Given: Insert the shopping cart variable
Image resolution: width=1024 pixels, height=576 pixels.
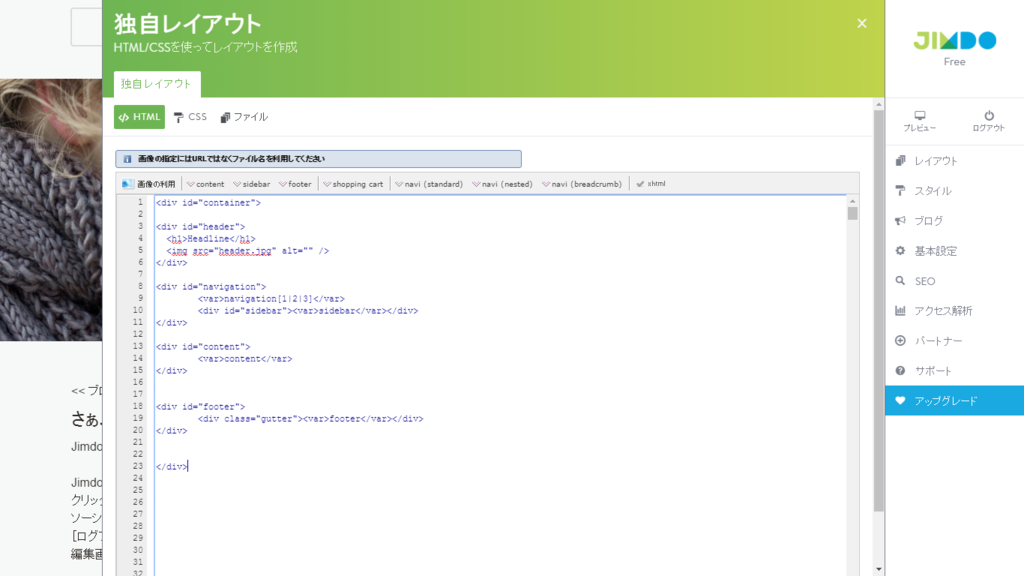Looking at the screenshot, I should click(x=353, y=184).
